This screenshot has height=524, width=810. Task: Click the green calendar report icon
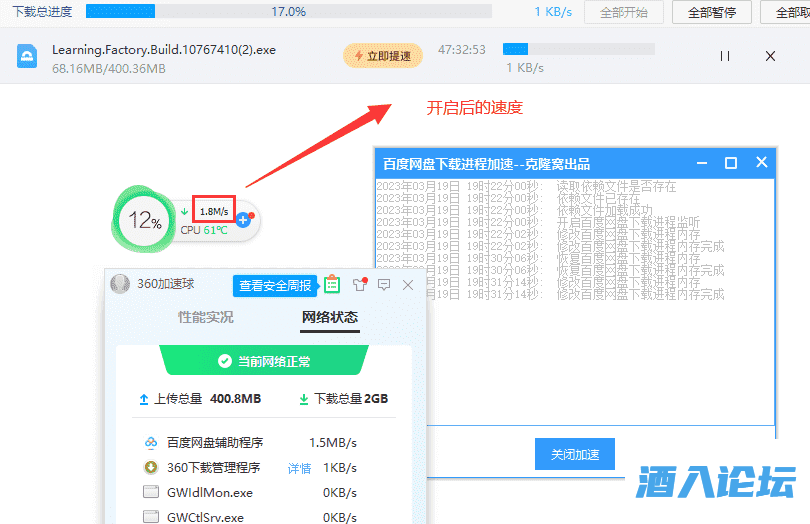(332, 284)
